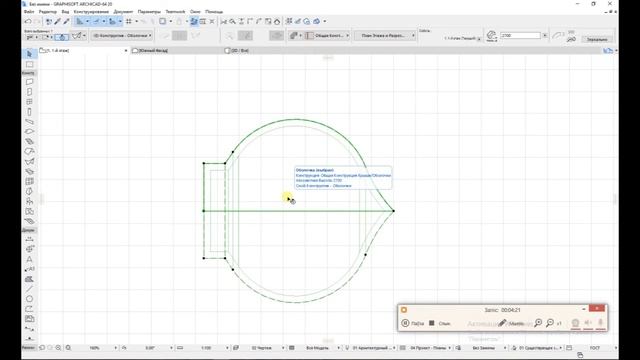Select the Window tool in the toolbox

click(29, 102)
